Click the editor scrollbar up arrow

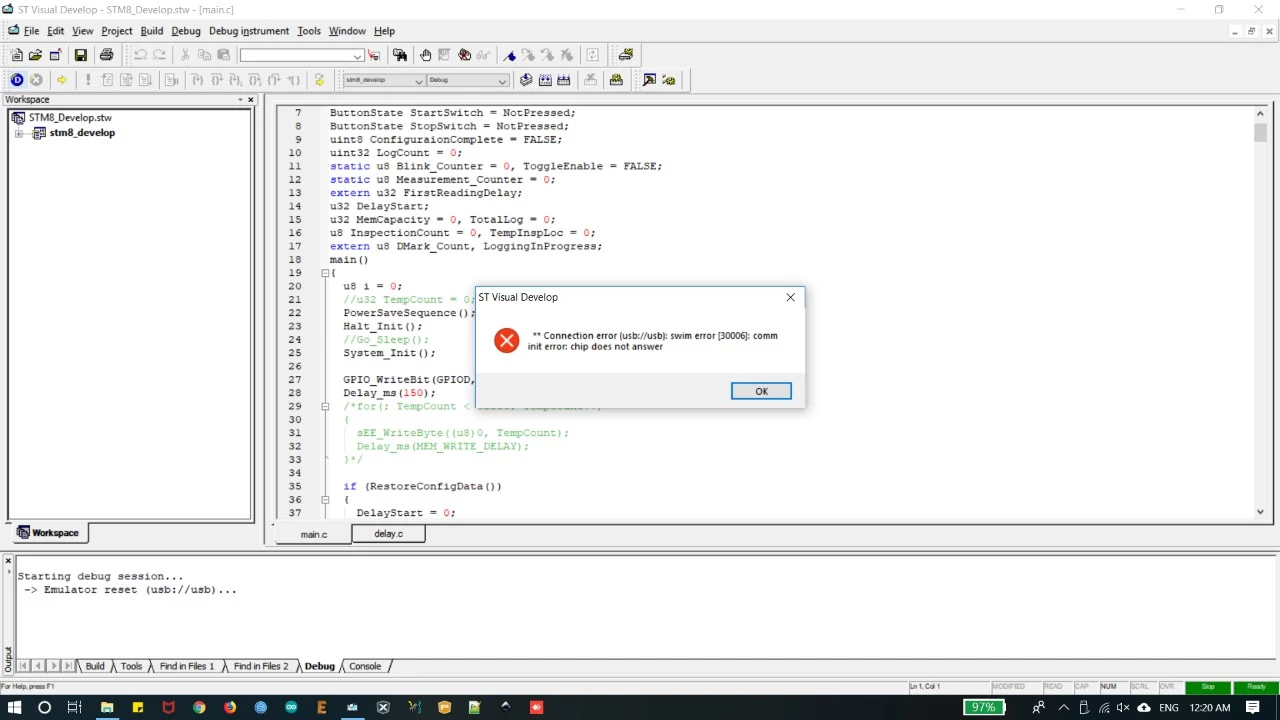coord(1260,113)
